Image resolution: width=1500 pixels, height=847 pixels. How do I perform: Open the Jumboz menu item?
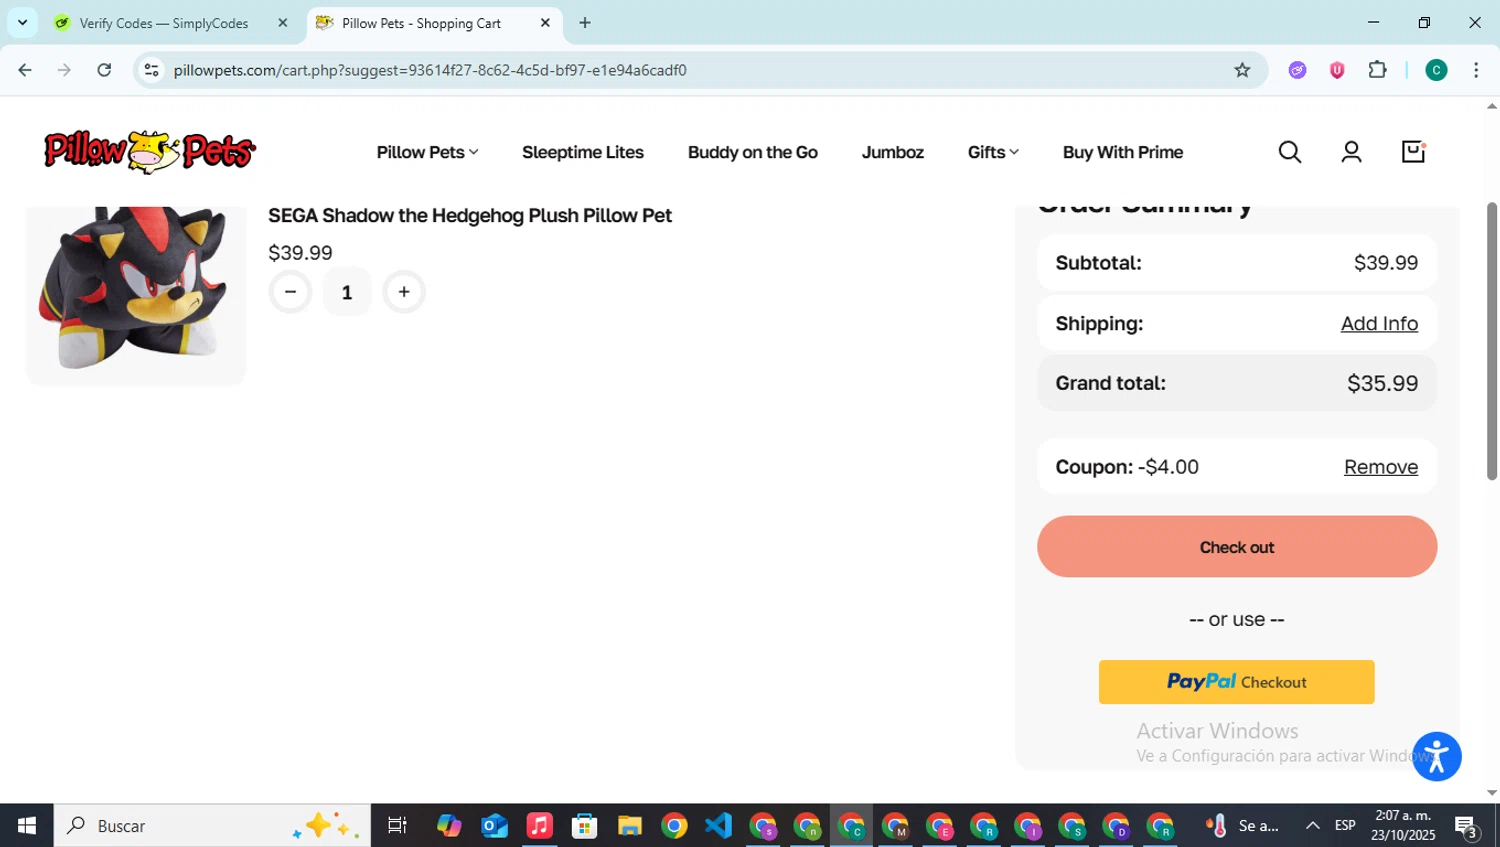tap(893, 152)
